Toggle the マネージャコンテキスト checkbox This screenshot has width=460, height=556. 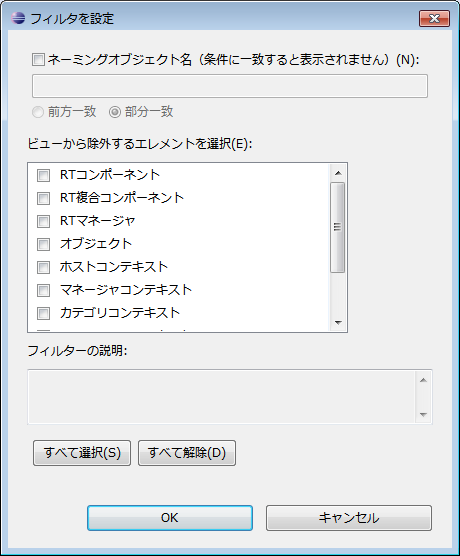43,290
